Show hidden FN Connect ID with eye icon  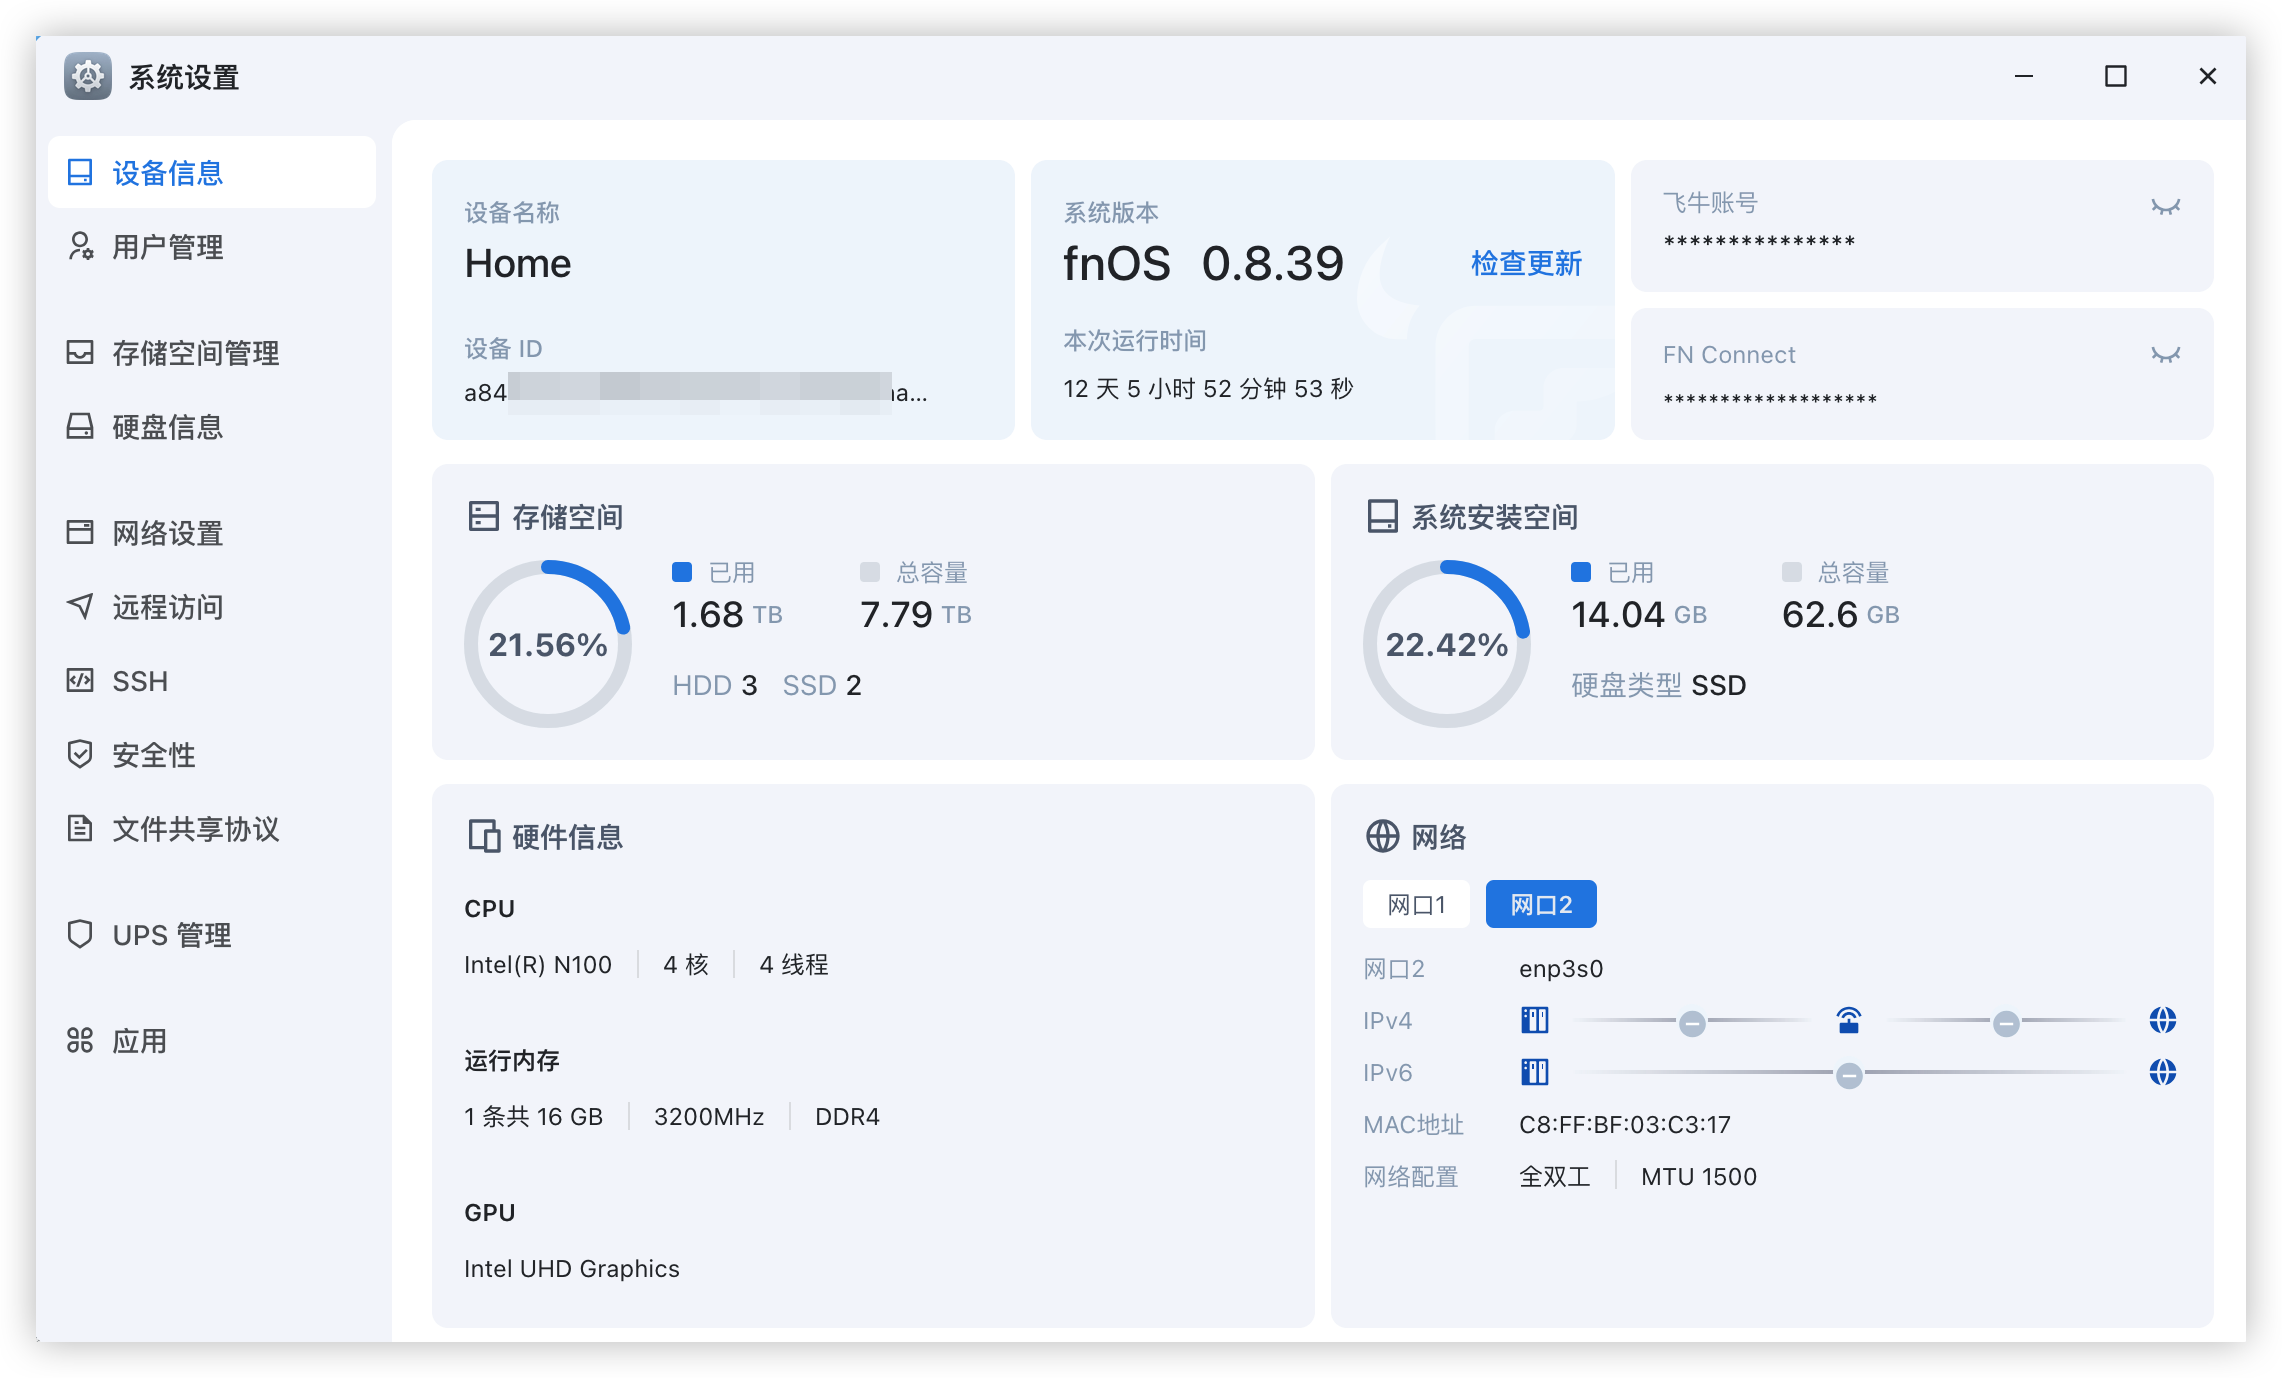coord(2165,355)
